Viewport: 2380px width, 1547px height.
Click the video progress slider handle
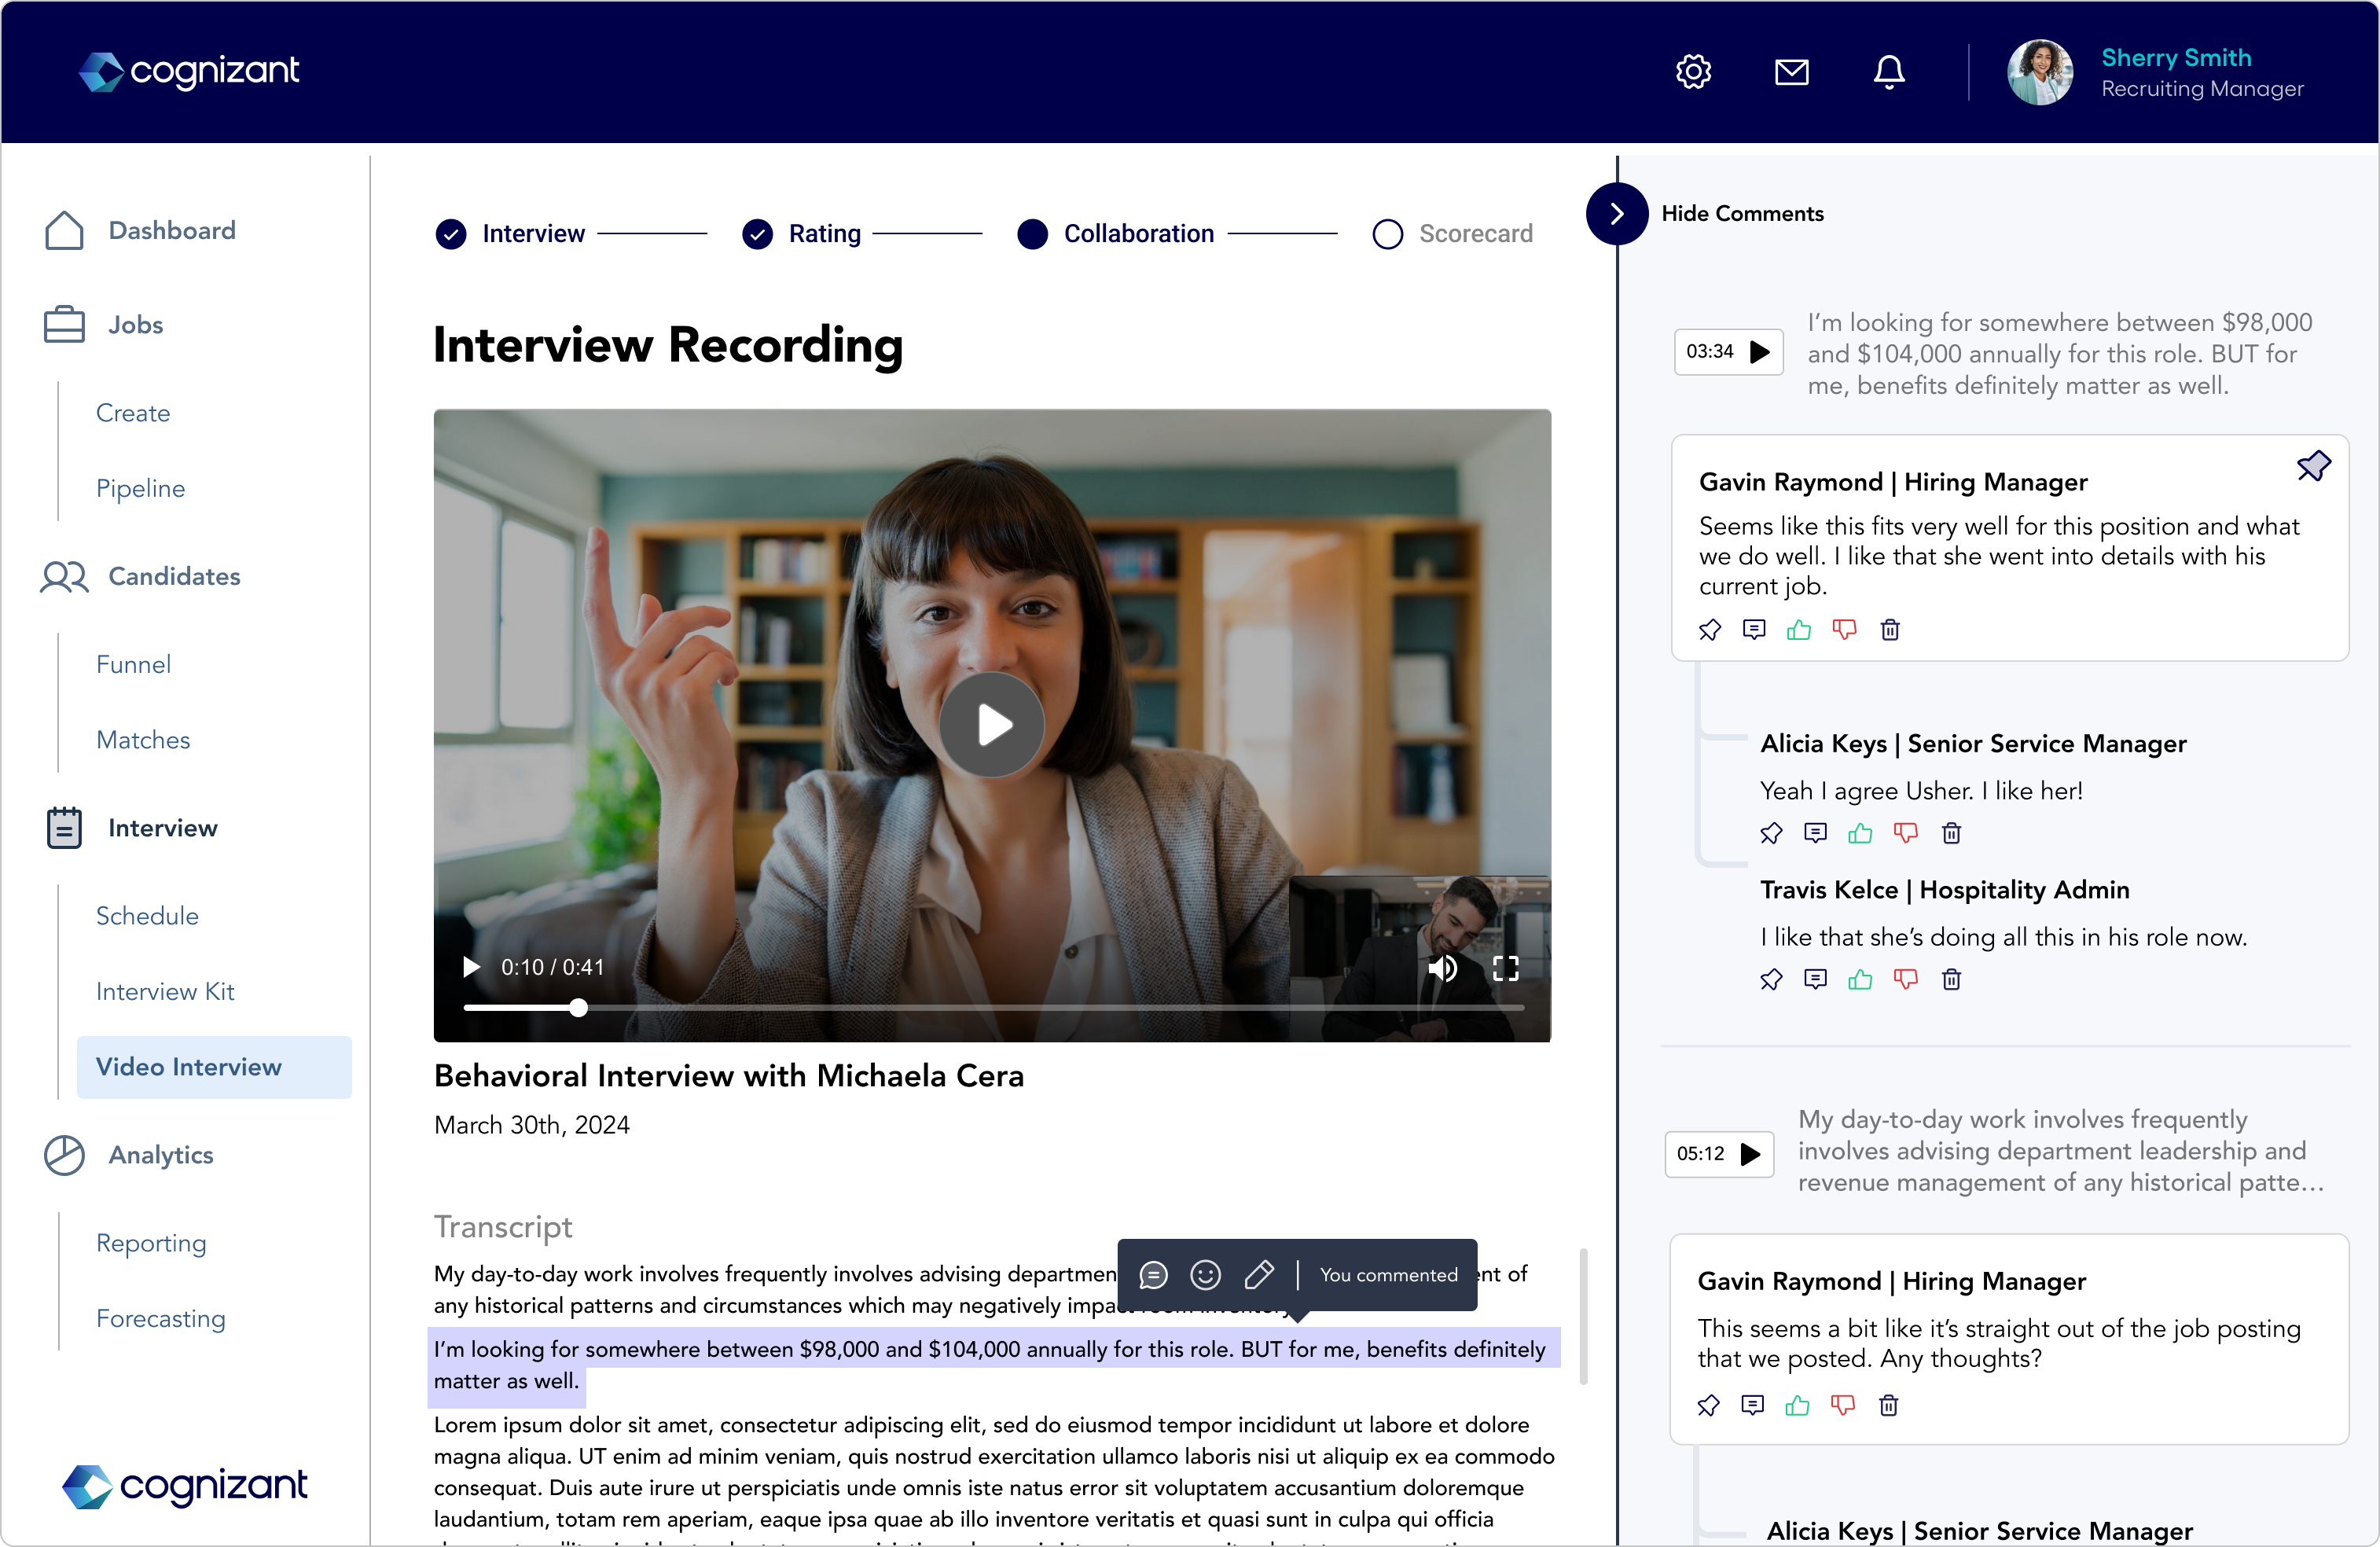(x=578, y=1008)
